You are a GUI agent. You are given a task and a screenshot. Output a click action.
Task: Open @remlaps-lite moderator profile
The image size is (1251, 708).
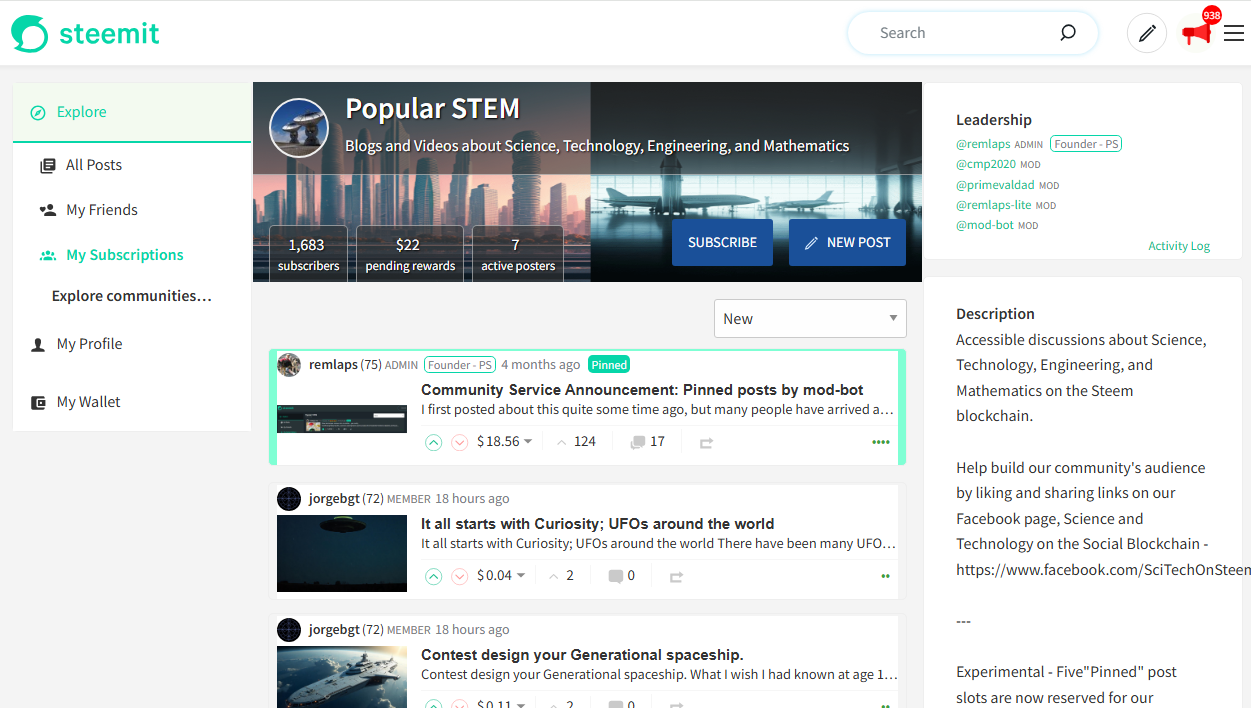pyautogui.click(x=994, y=205)
